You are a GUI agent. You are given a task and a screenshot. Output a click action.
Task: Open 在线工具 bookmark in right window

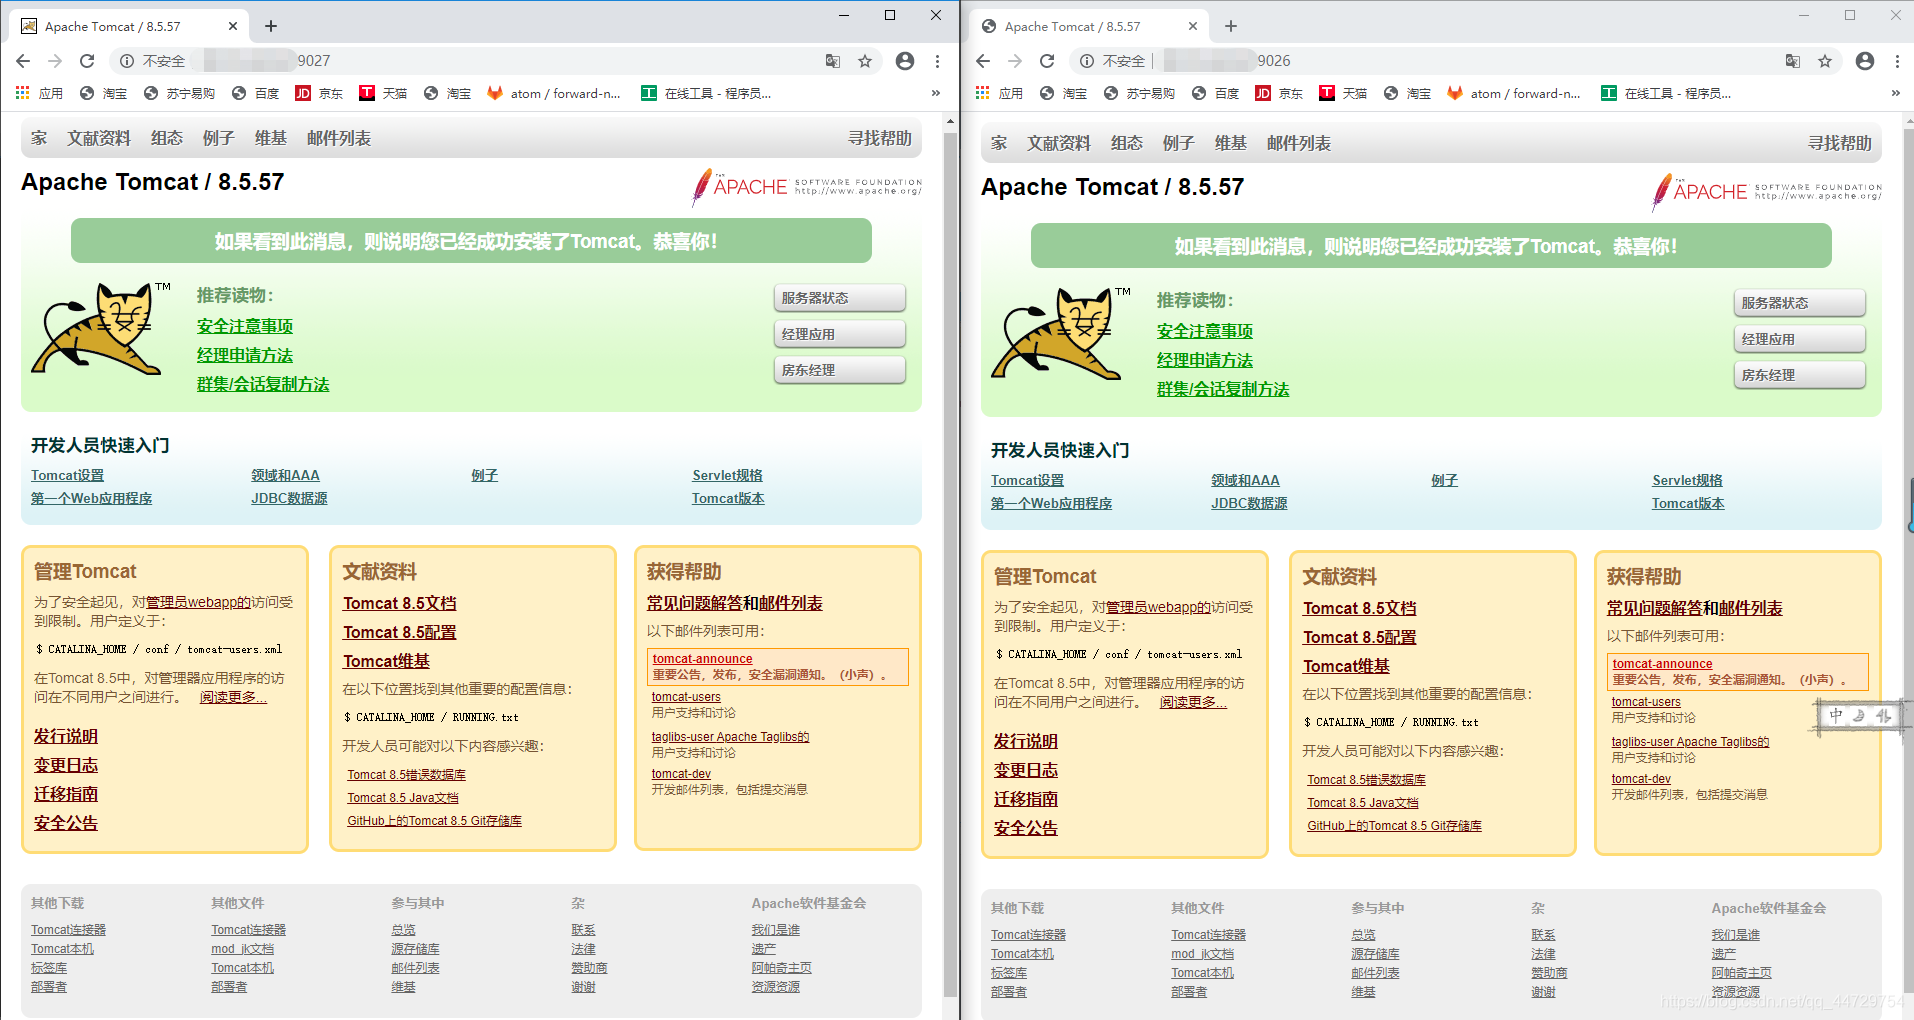point(1666,93)
